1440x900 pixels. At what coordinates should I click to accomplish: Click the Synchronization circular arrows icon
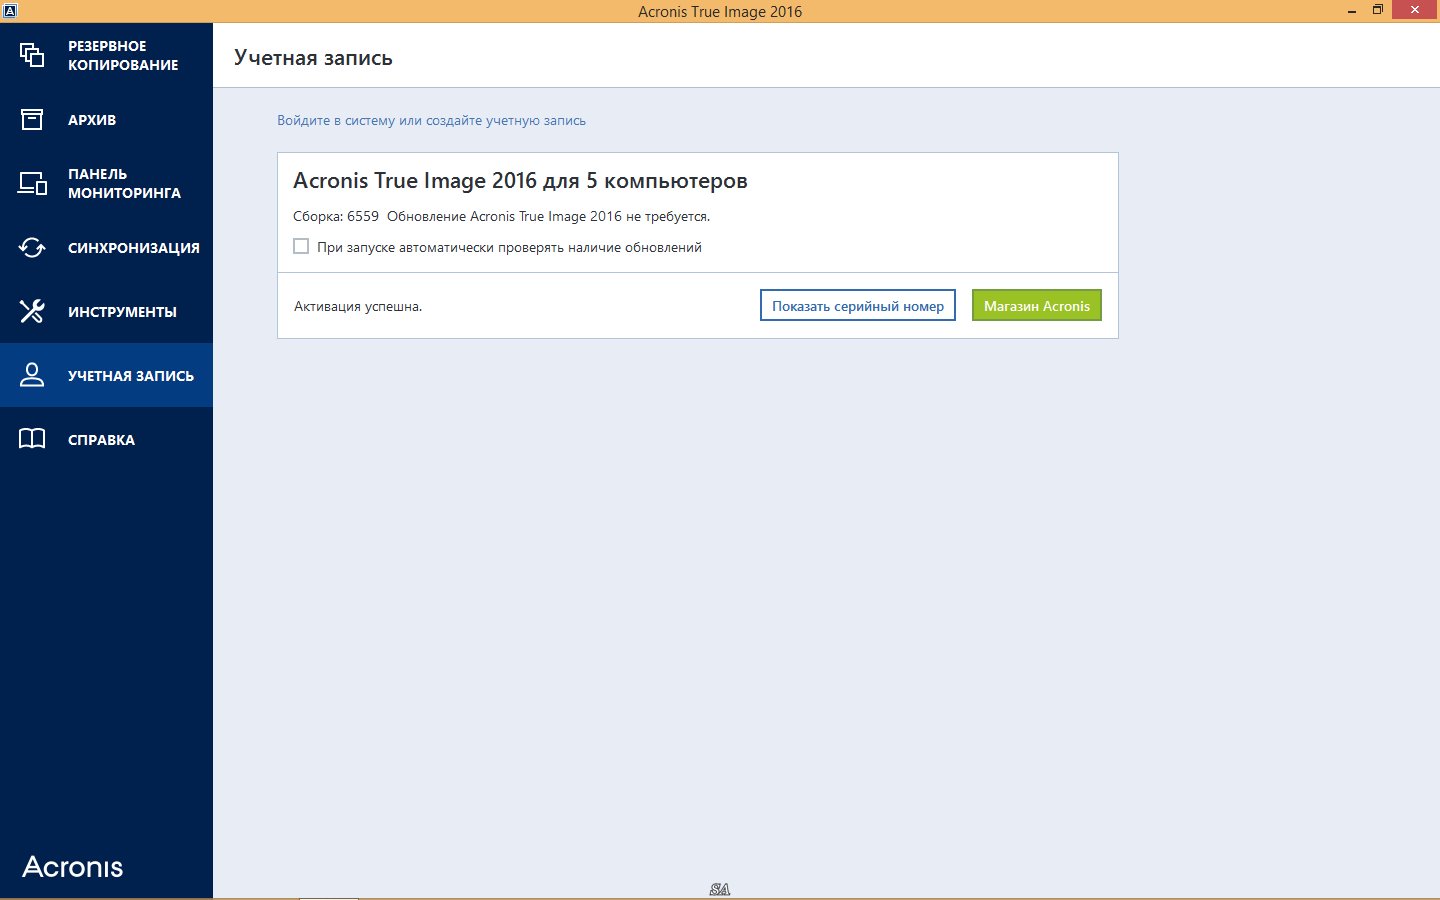click(x=32, y=248)
